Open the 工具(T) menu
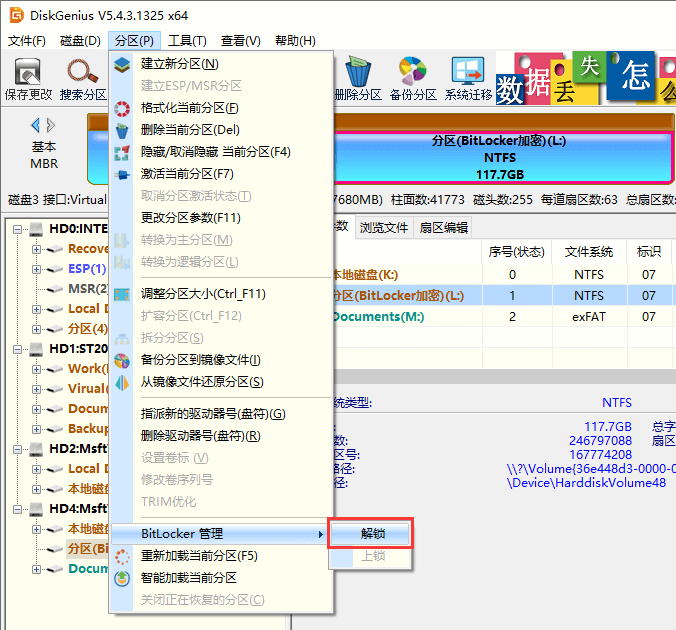Screen dimensions: 676x630 [188, 41]
